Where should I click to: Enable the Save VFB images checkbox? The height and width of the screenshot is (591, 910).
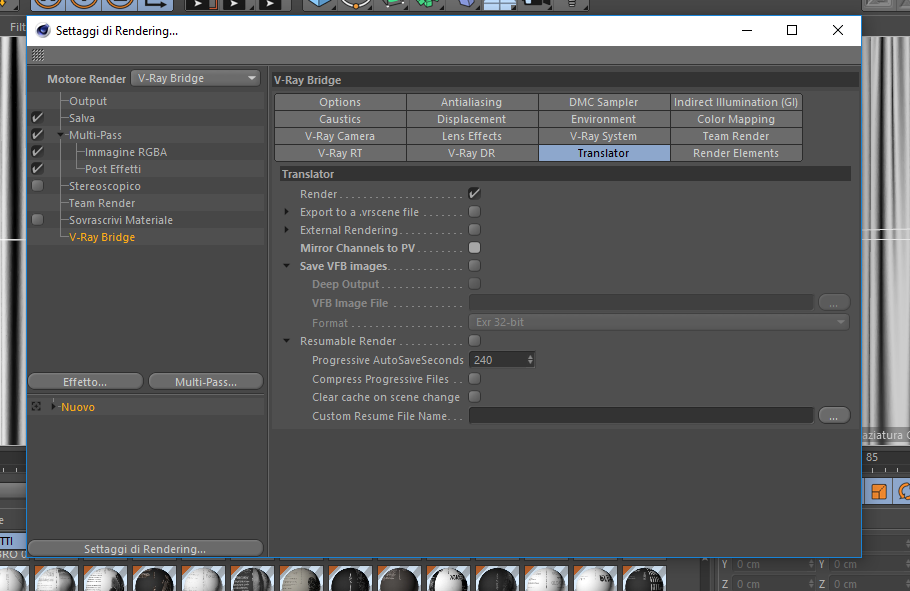474,265
